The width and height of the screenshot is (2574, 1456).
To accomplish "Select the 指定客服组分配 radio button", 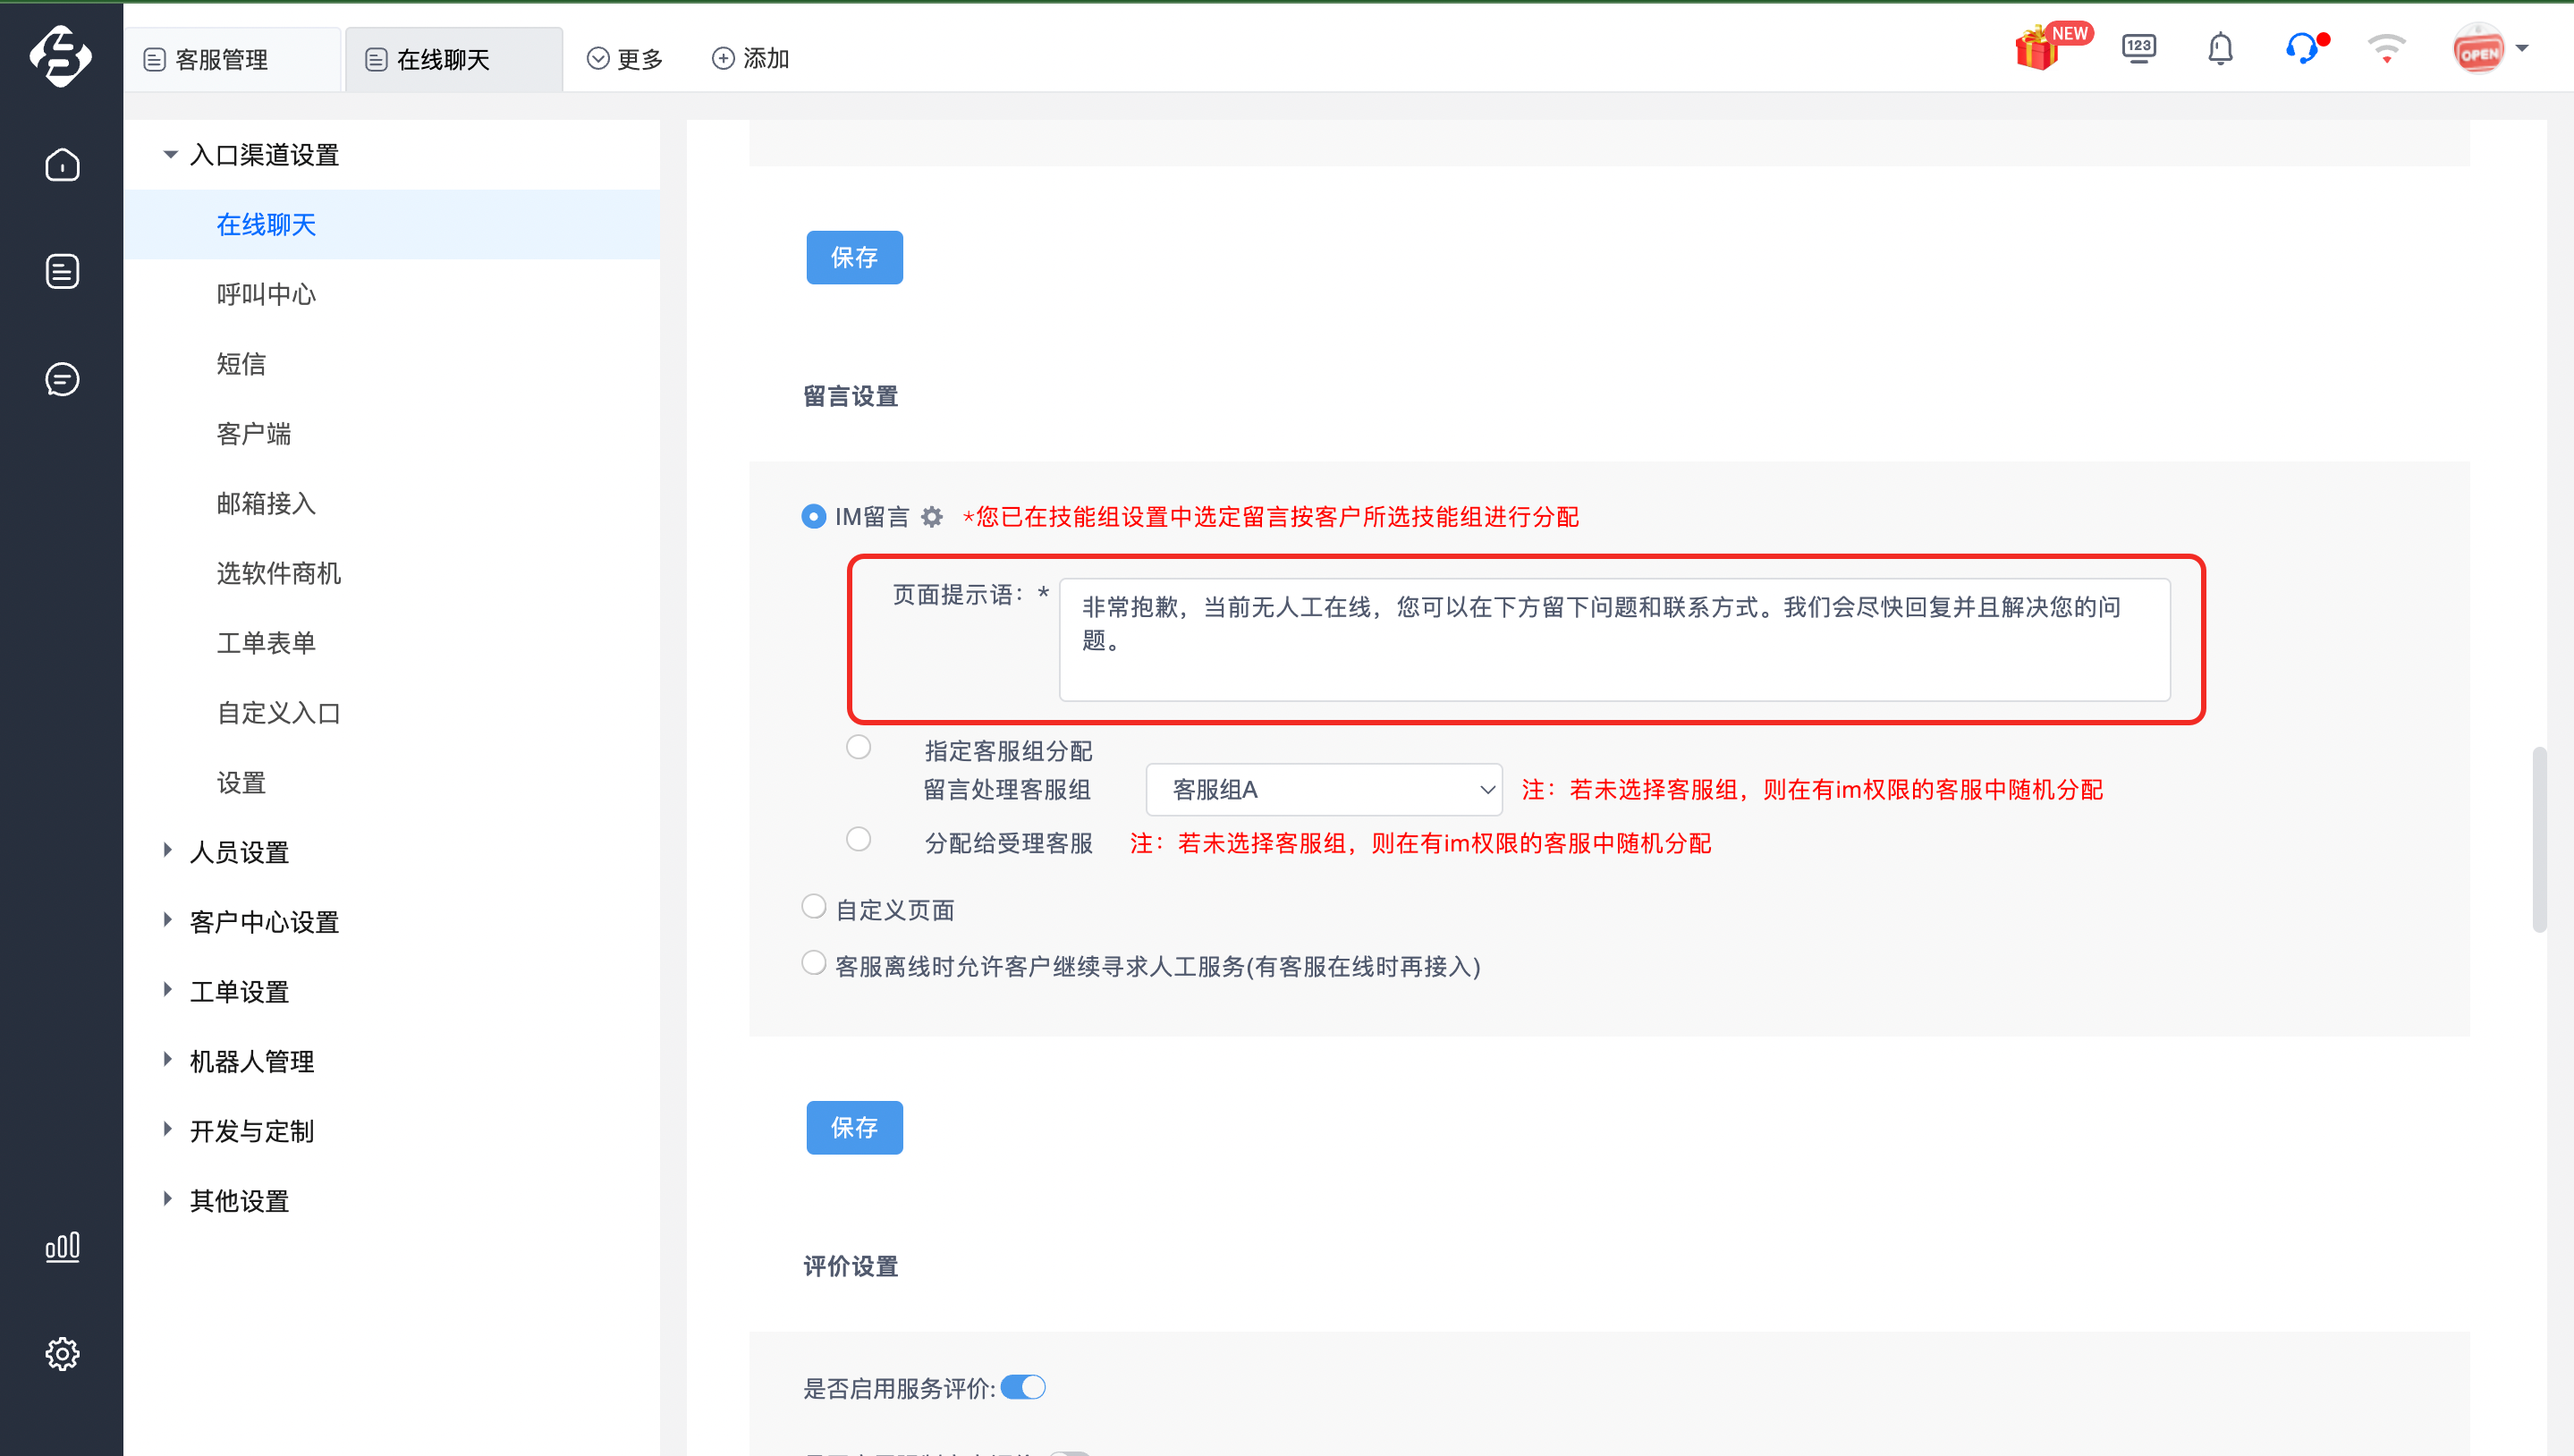I will 858,748.
